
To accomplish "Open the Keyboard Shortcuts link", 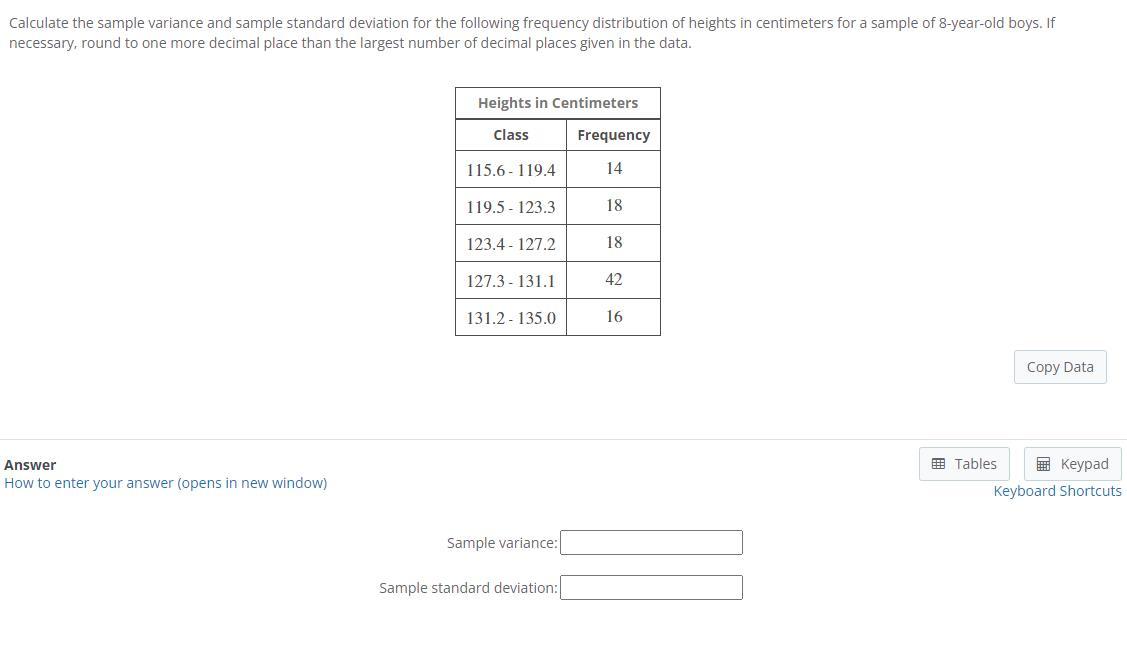I will tap(1057, 490).
